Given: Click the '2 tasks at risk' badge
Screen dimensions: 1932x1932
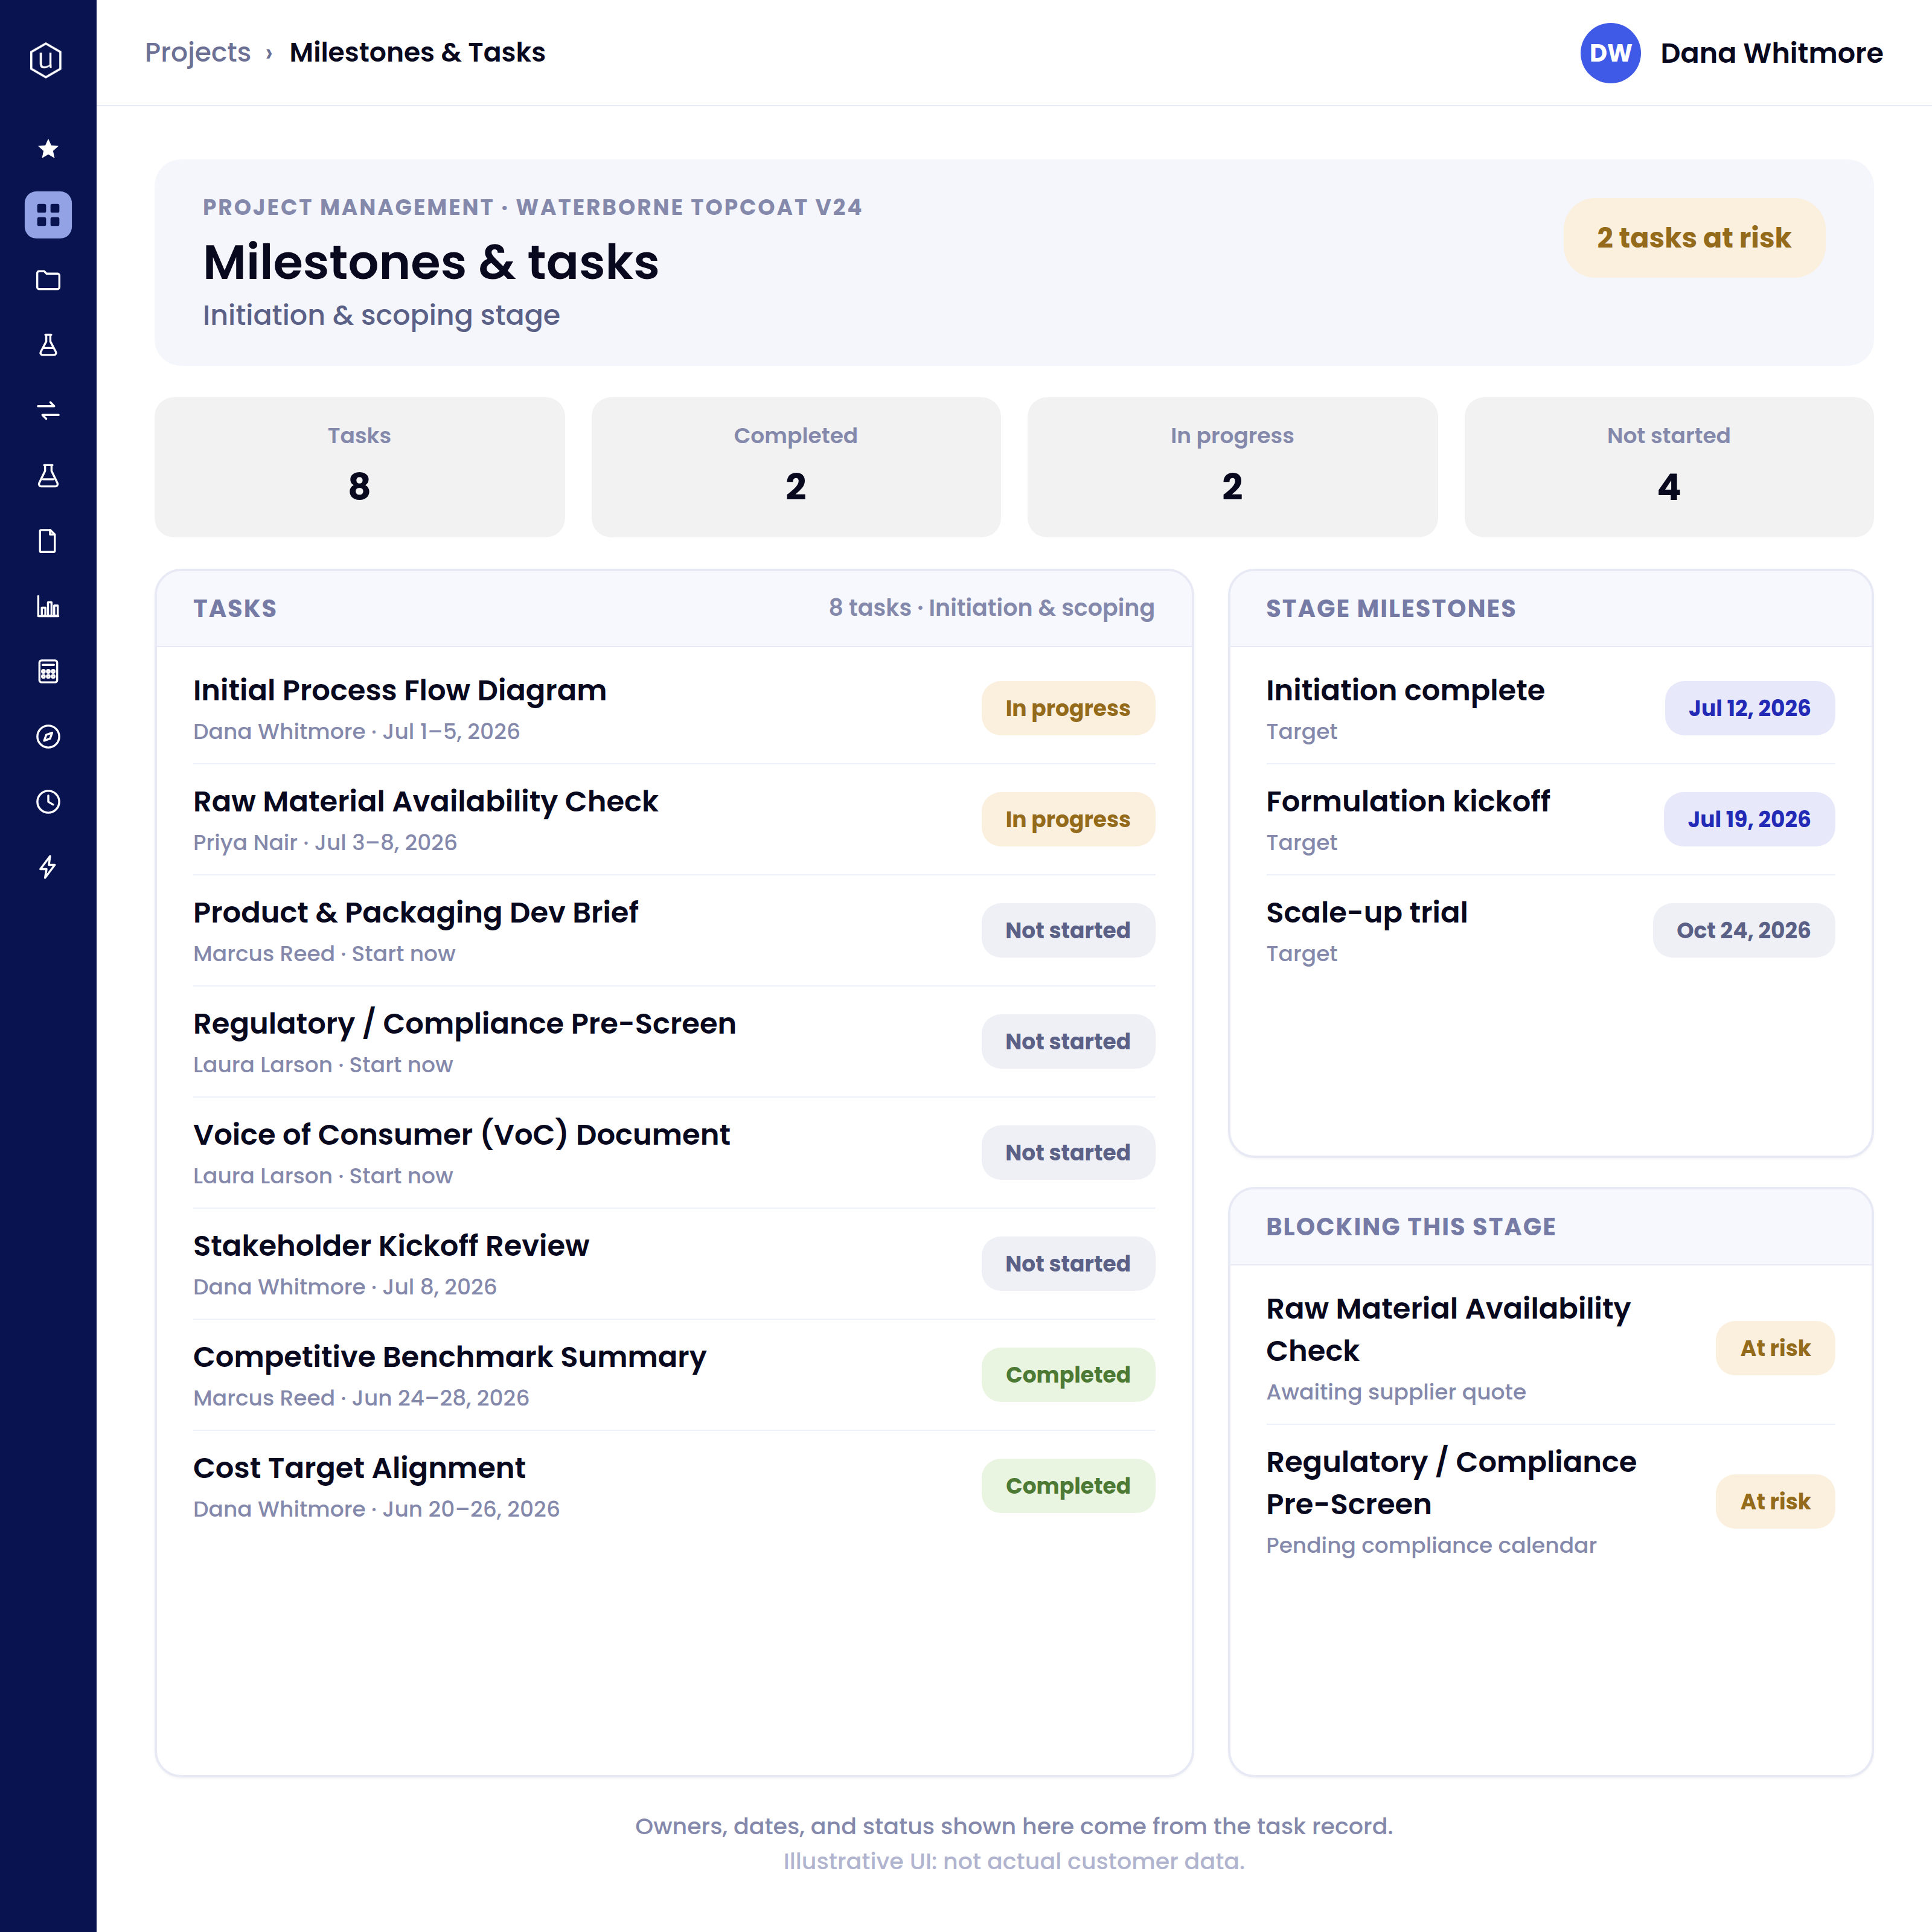Looking at the screenshot, I should [x=1694, y=237].
